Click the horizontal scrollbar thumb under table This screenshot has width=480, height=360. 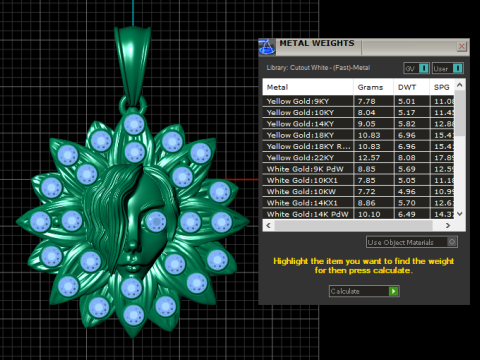pyautogui.click(x=353, y=225)
